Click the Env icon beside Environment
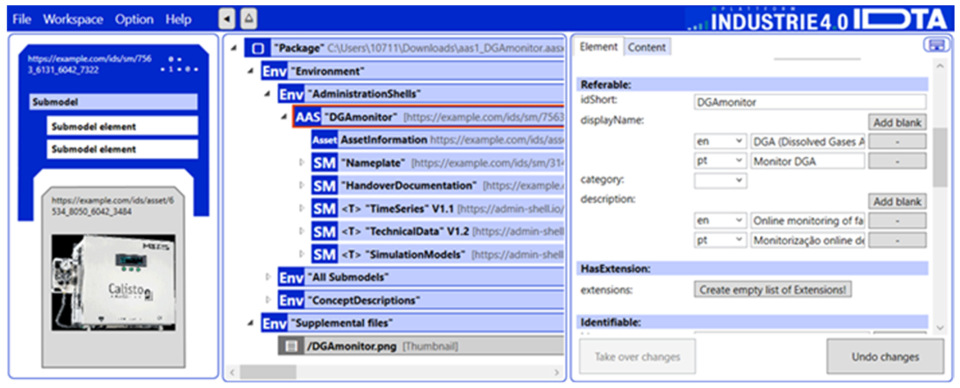The height and width of the screenshot is (388, 960). 274,71
